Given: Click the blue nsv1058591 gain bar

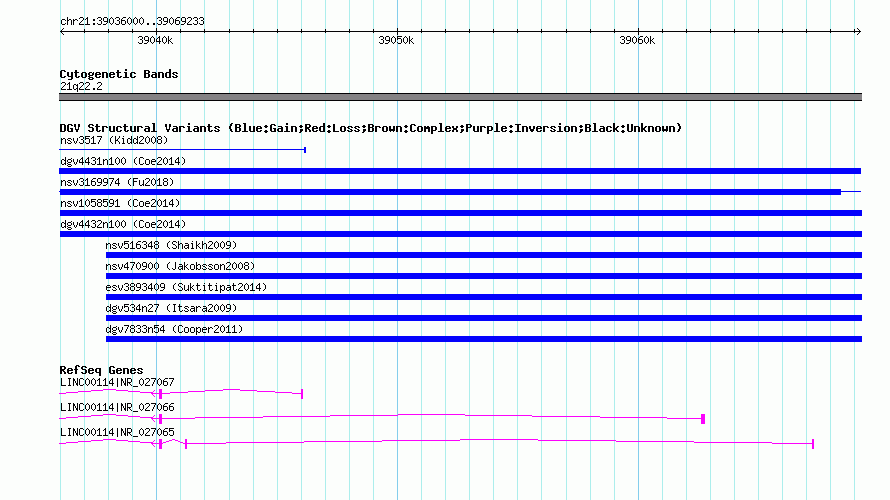Looking at the screenshot, I should pos(460,213).
